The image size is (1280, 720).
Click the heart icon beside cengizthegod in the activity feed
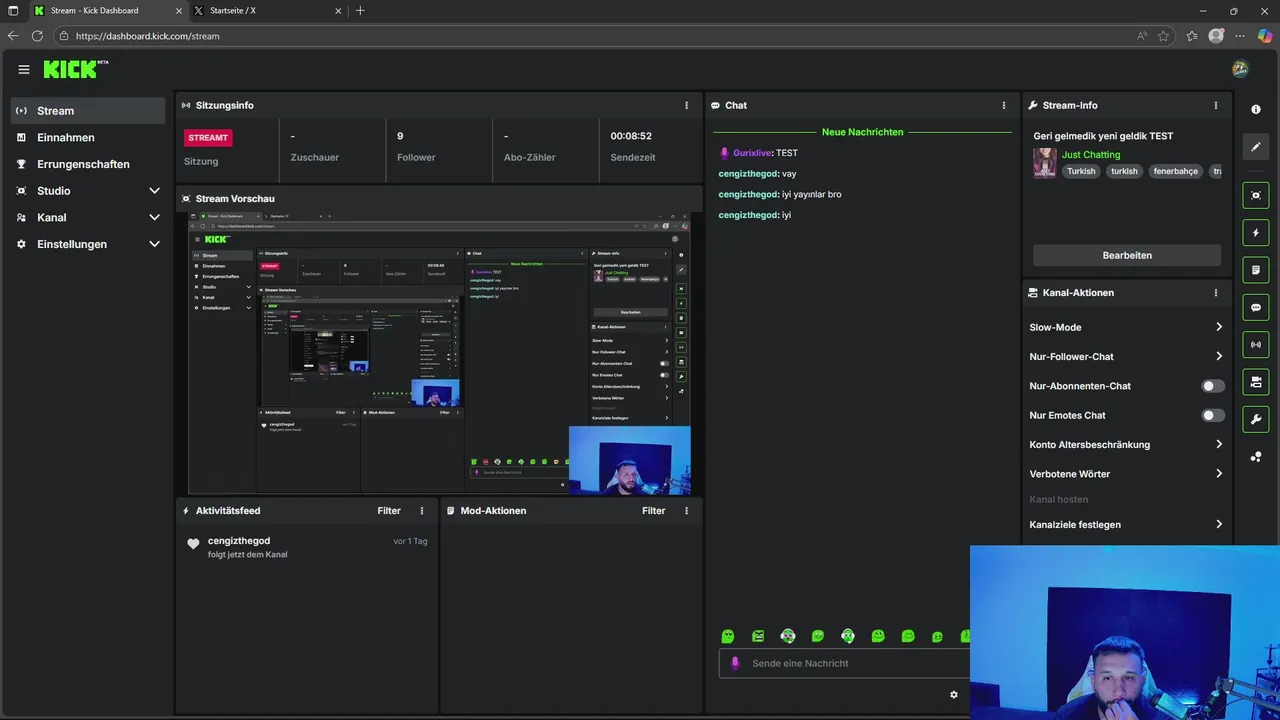(x=193, y=544)
